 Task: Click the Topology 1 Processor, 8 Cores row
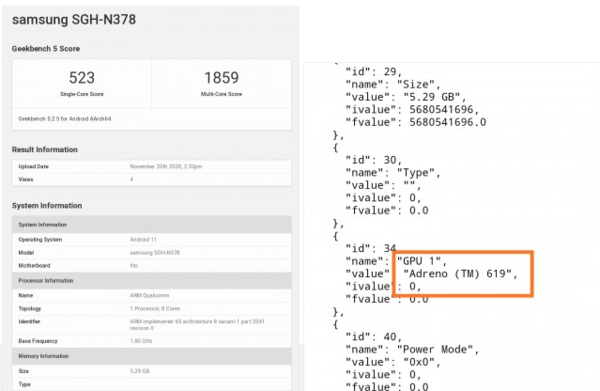click(x=152, y=308)
